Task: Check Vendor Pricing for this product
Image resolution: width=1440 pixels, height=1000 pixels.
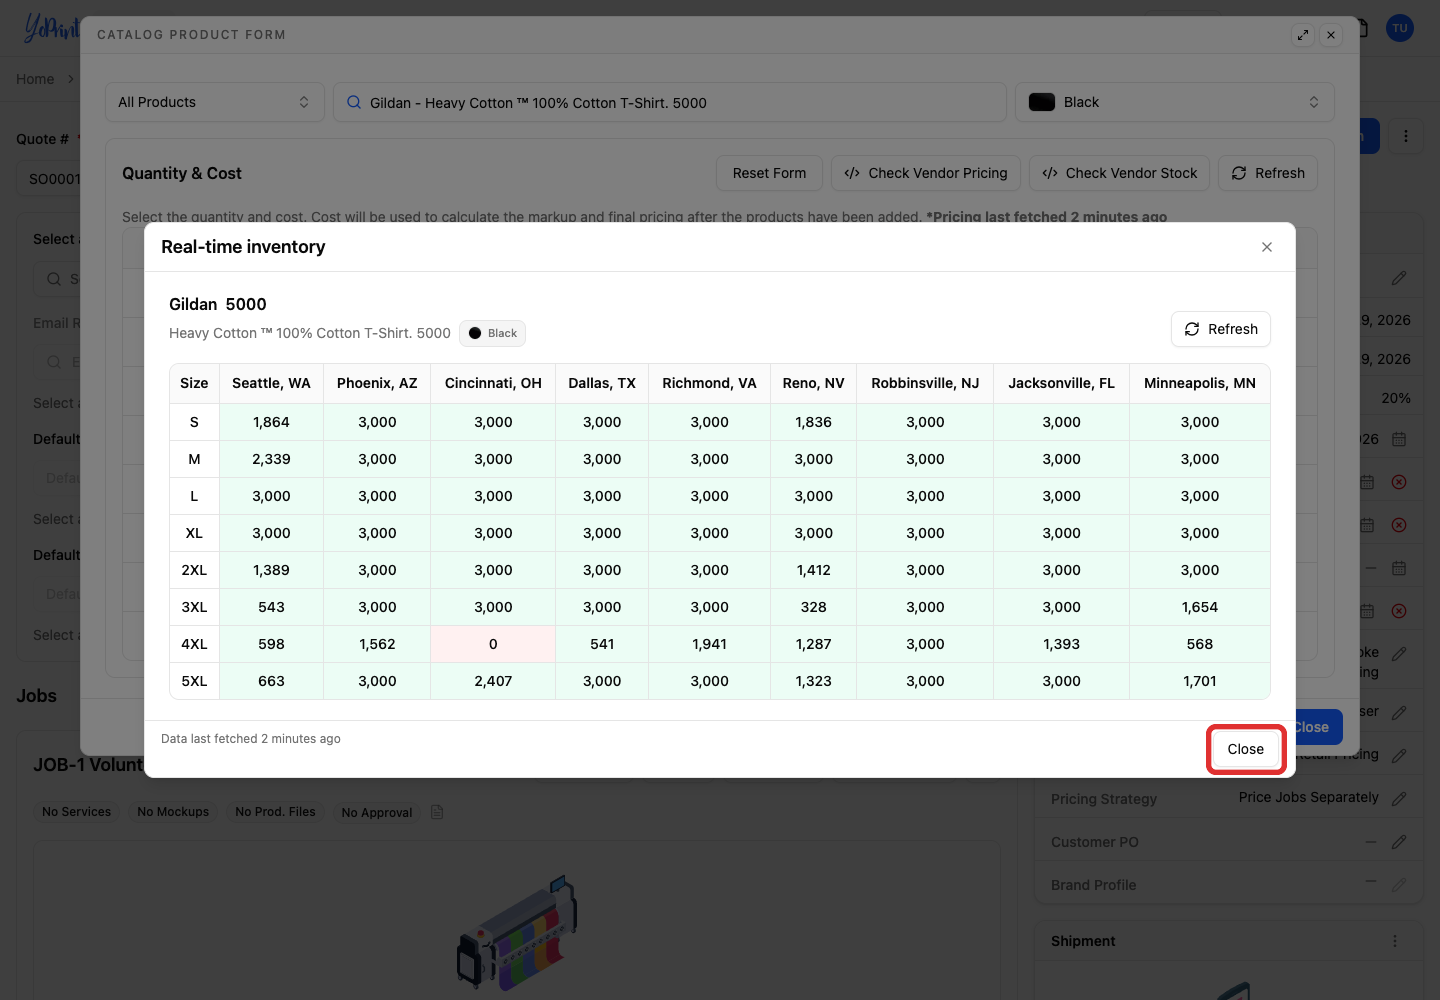Action: (x=926, y=173)
